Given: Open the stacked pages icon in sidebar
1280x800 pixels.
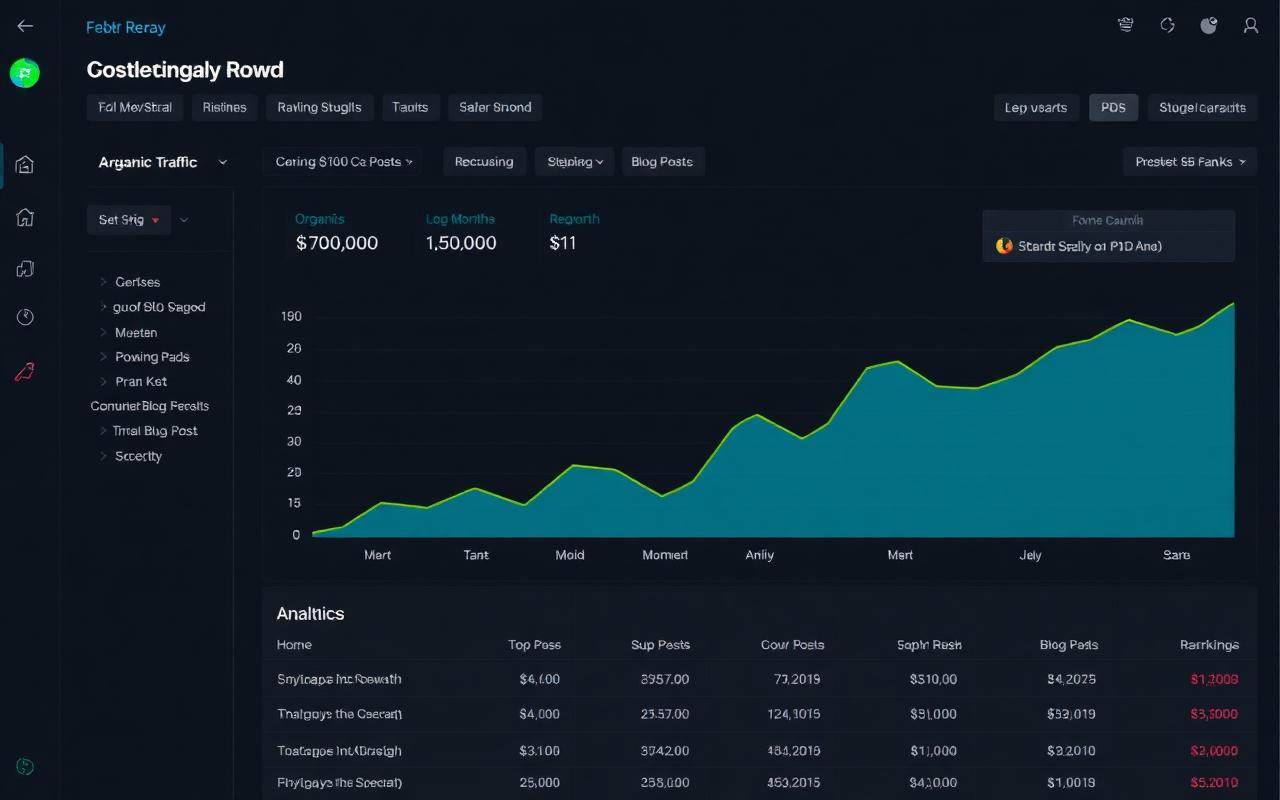Looking at the screenshot, I should pos(25,268).
